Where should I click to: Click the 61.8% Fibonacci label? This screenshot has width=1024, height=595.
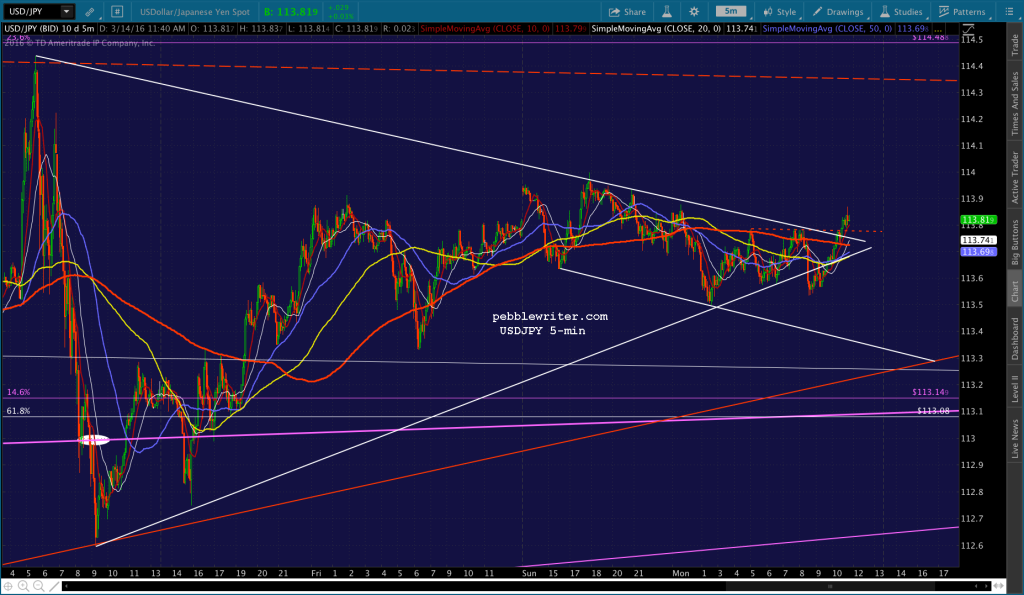(x=18, y=411)
